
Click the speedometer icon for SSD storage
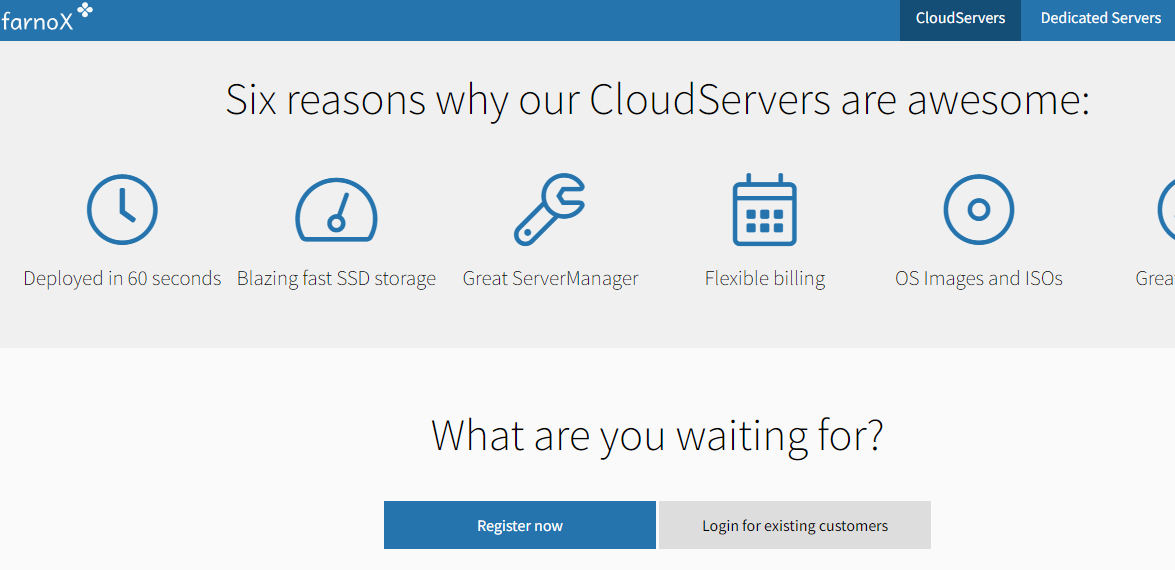tap(336, 211)
